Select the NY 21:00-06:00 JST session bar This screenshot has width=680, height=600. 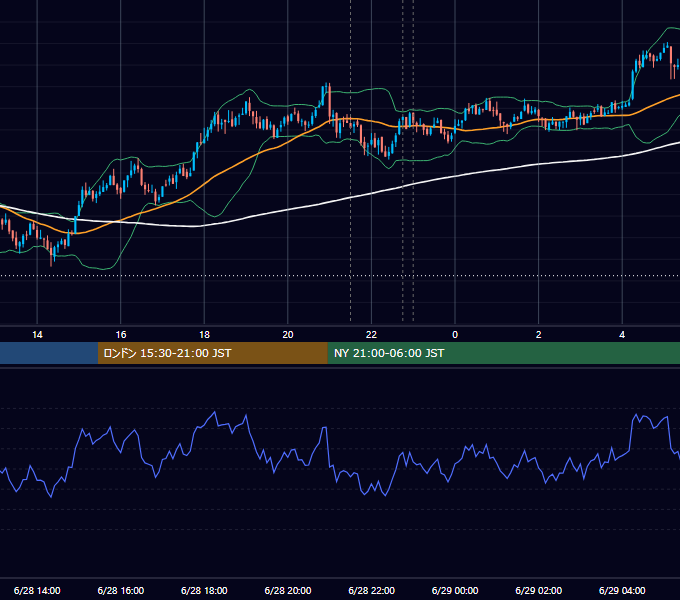pyautogui.click(x=503, y=353)
